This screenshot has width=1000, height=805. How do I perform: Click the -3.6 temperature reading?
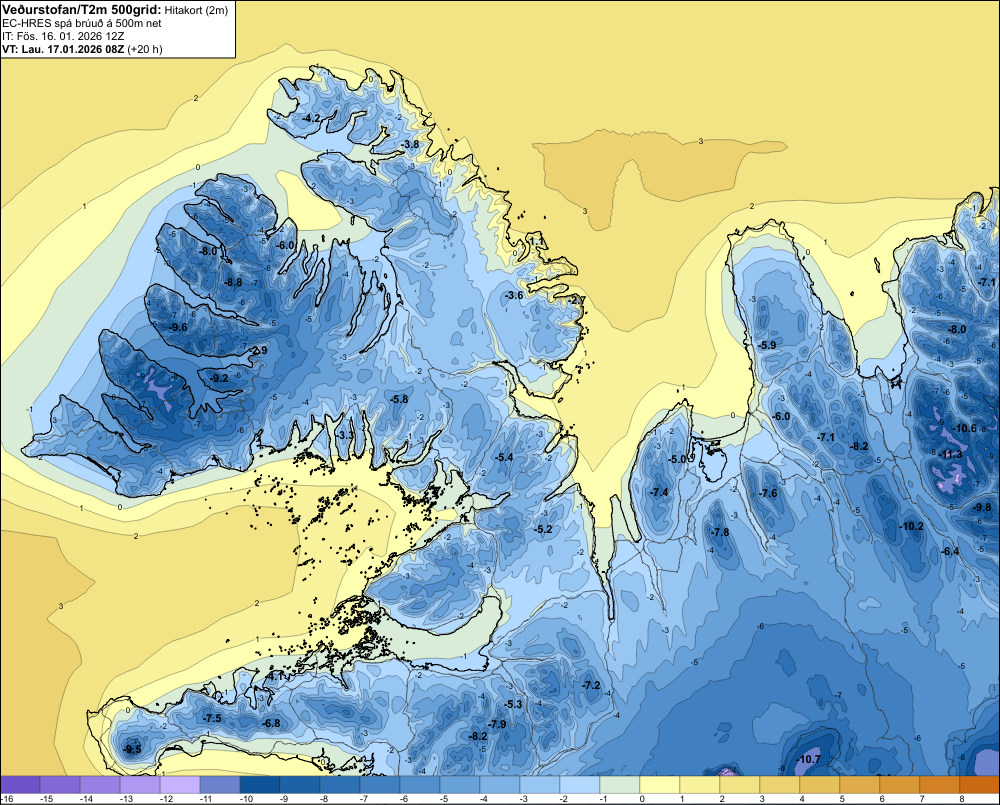pyautogui.click(x=514, y=295)
